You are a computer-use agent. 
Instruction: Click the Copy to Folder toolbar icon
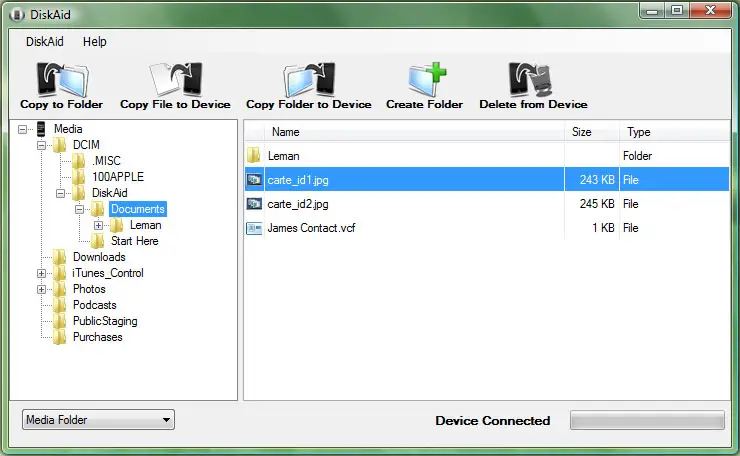62,79
